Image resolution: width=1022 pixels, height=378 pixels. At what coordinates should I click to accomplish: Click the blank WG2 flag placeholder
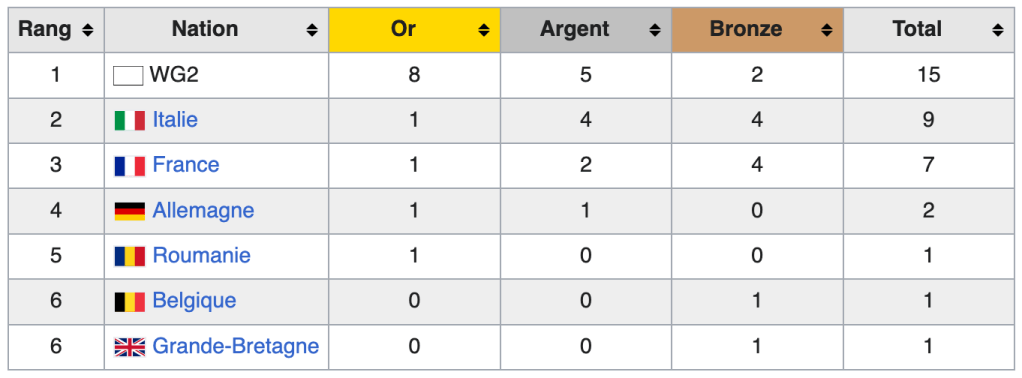tap(128, 76)
